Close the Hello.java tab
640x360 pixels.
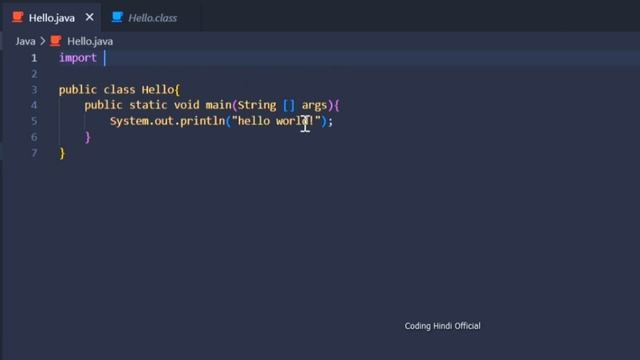[x=89, y=18]
